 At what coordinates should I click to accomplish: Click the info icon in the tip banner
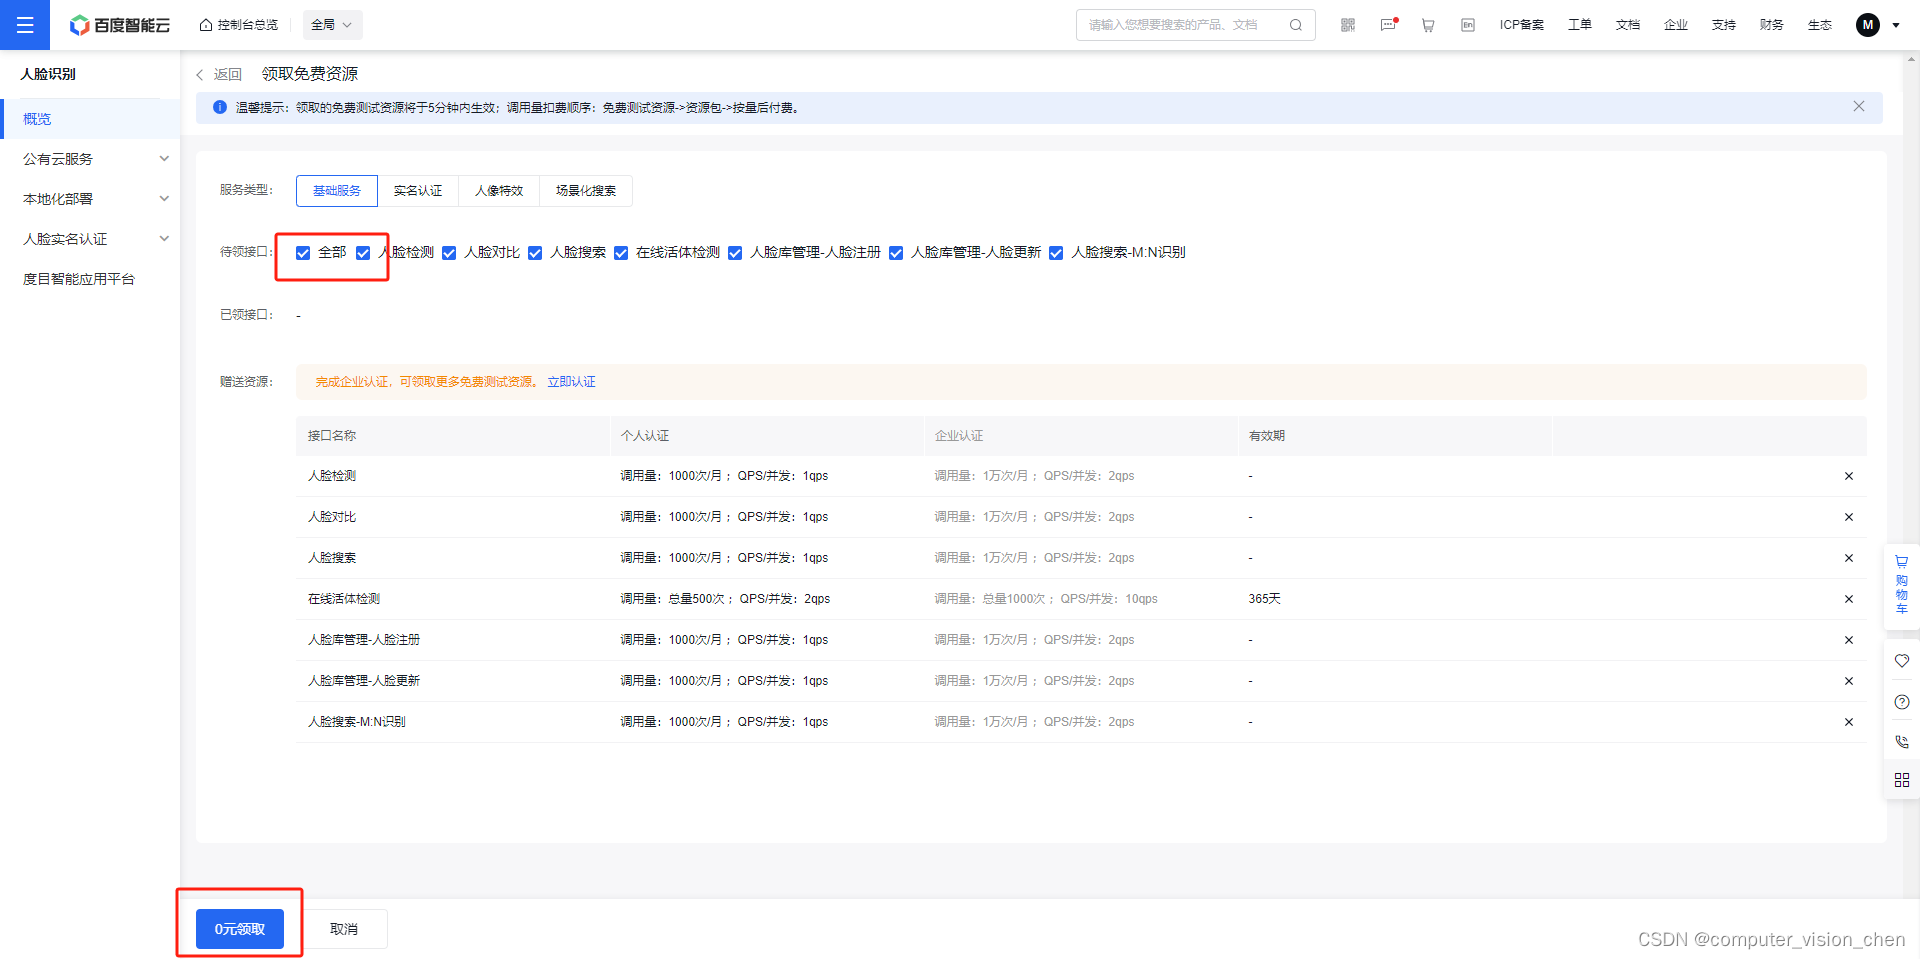(x=220, y=107)
